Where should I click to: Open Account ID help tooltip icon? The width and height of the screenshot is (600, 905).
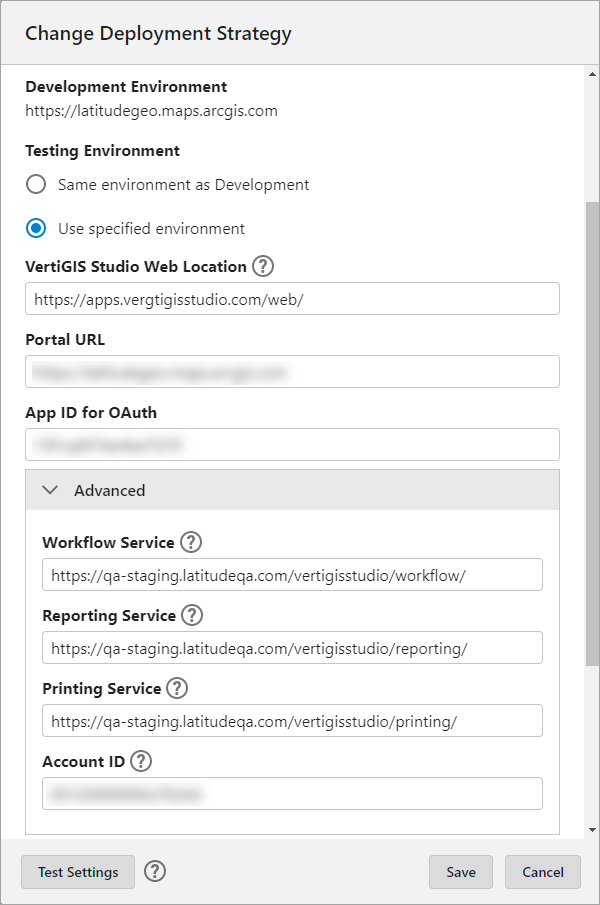[x=141, y=761]
